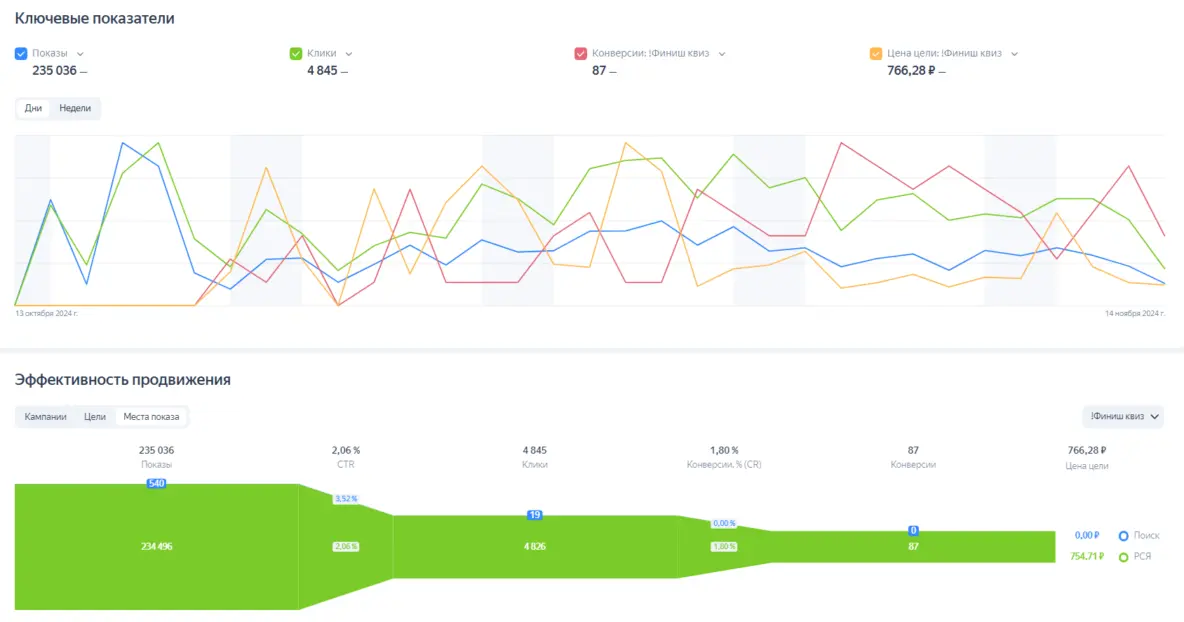Select the Места показа tab
Viewport: 1184px width, 622px height.
(x=151, y=417)
